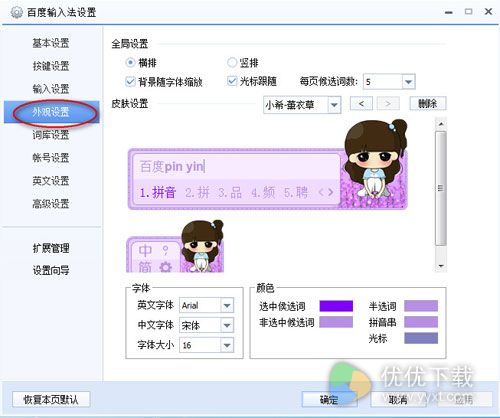Open 扩展管理 section

point(51,248)
